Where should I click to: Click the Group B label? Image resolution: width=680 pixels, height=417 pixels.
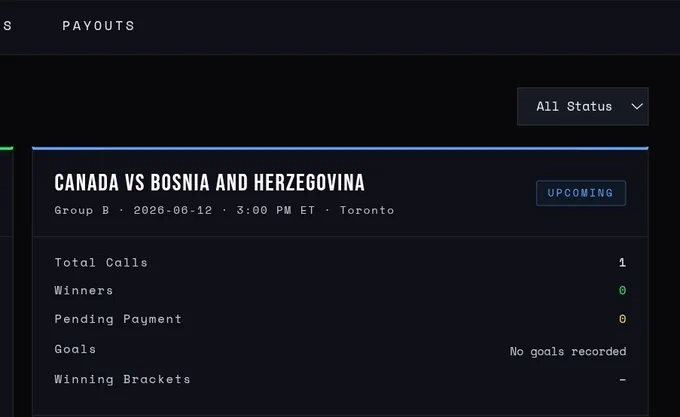tap(82, 210)
